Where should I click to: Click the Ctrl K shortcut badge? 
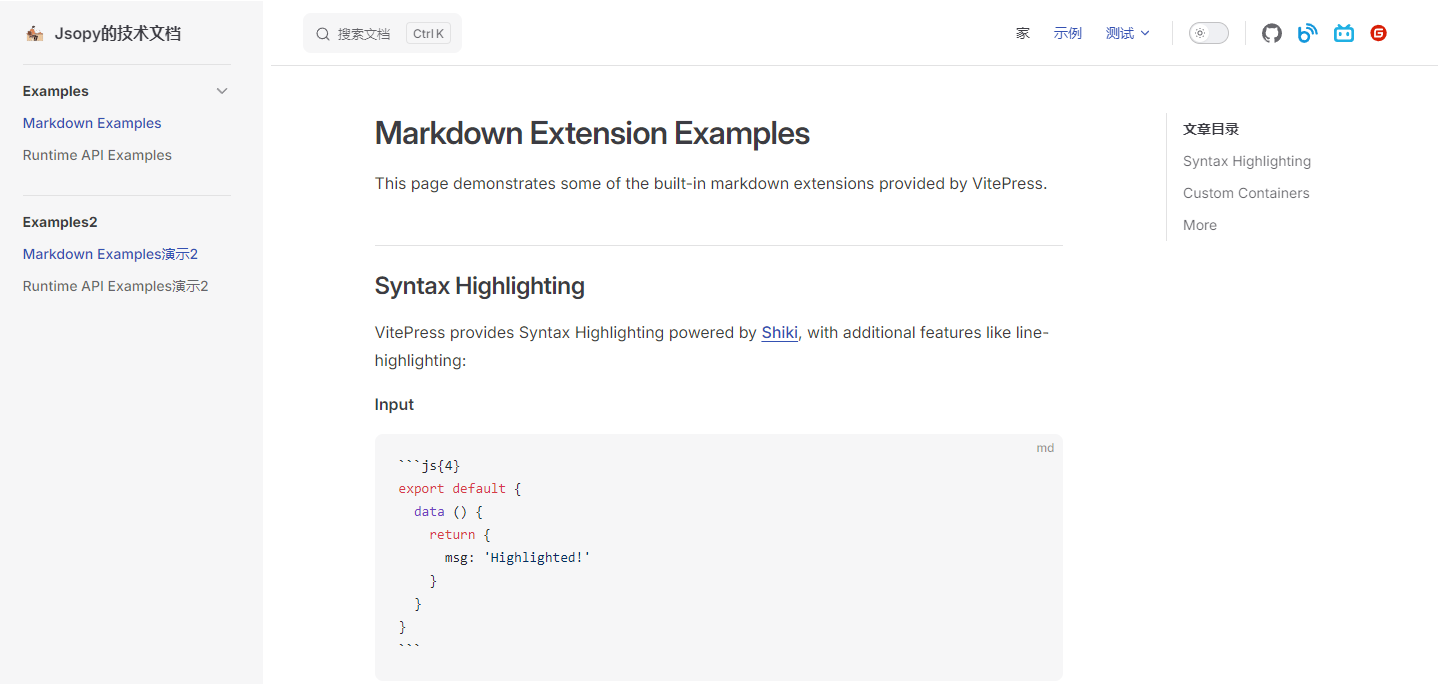click(x=428, y=34)
